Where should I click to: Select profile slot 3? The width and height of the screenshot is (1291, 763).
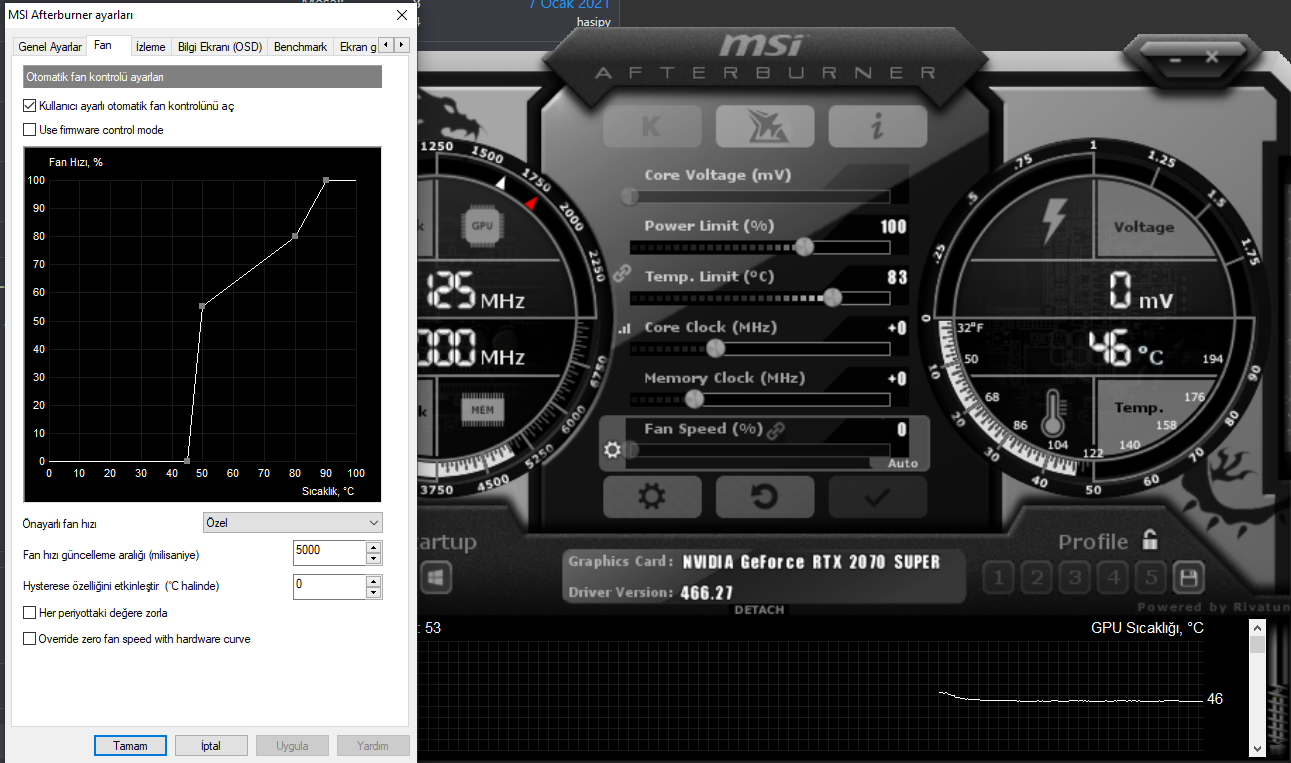[x=1075, y=577]
